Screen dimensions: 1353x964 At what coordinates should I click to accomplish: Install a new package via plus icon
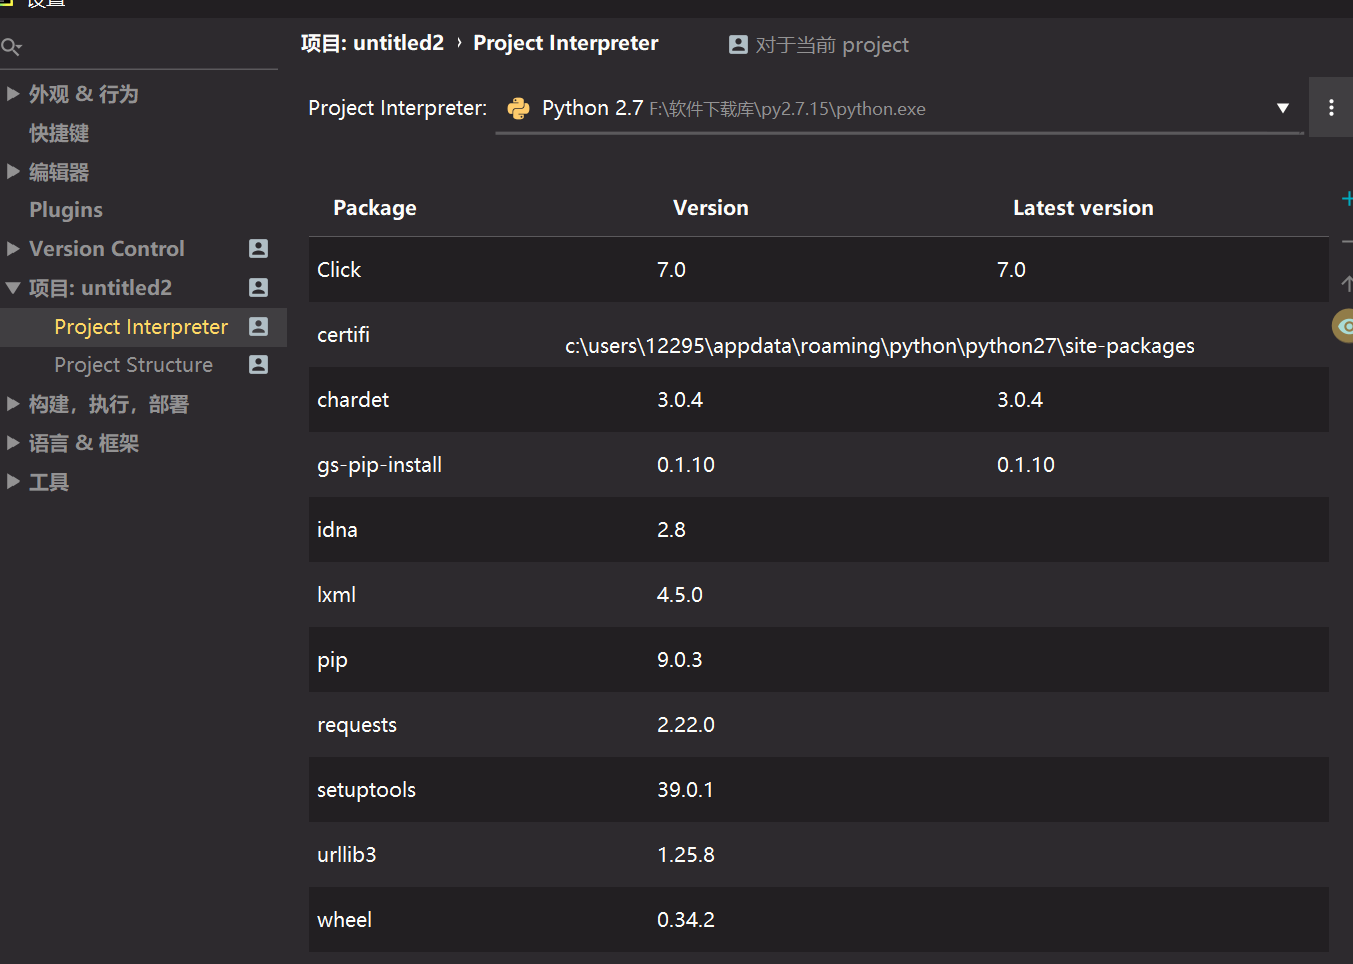pos(1347,198)
